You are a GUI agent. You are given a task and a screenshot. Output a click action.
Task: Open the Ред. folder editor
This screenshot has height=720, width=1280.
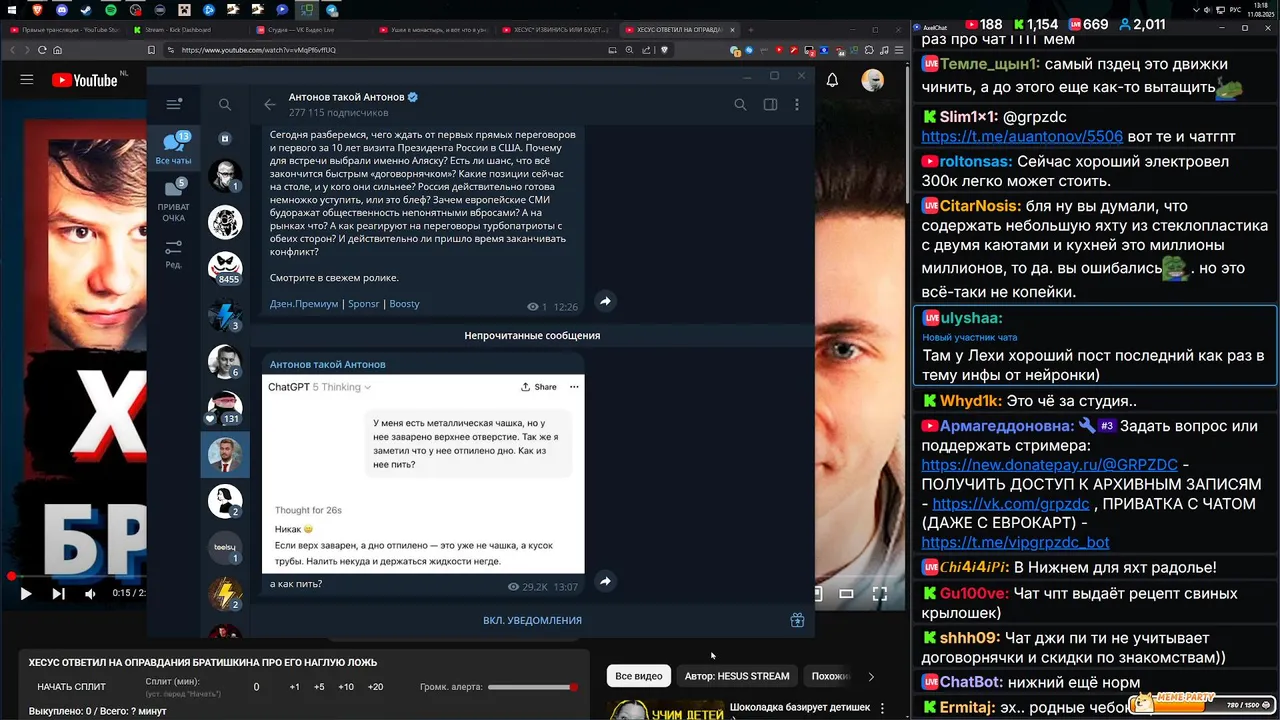174,254
